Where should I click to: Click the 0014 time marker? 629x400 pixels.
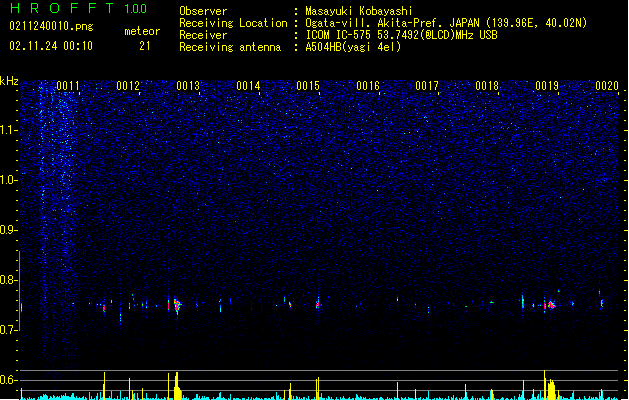pyautogui.click(x=248, y=86)
